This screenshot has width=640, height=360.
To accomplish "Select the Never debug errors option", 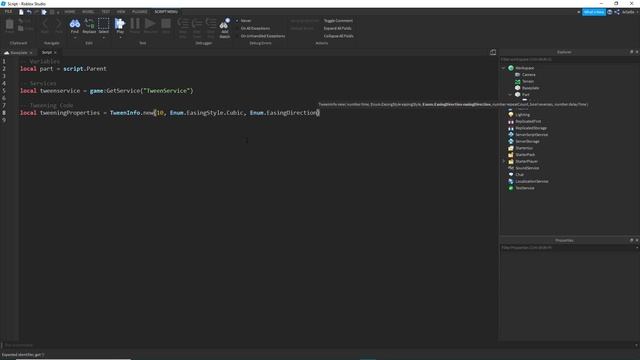I will pos(246,20).
